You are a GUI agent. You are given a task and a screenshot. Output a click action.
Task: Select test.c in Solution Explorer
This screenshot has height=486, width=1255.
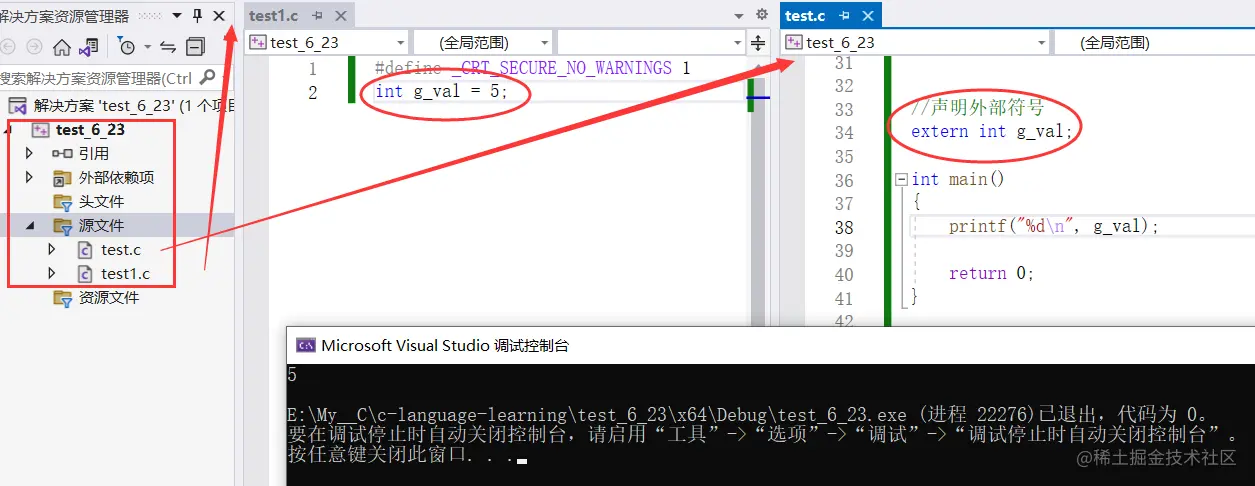pos(121,250)
